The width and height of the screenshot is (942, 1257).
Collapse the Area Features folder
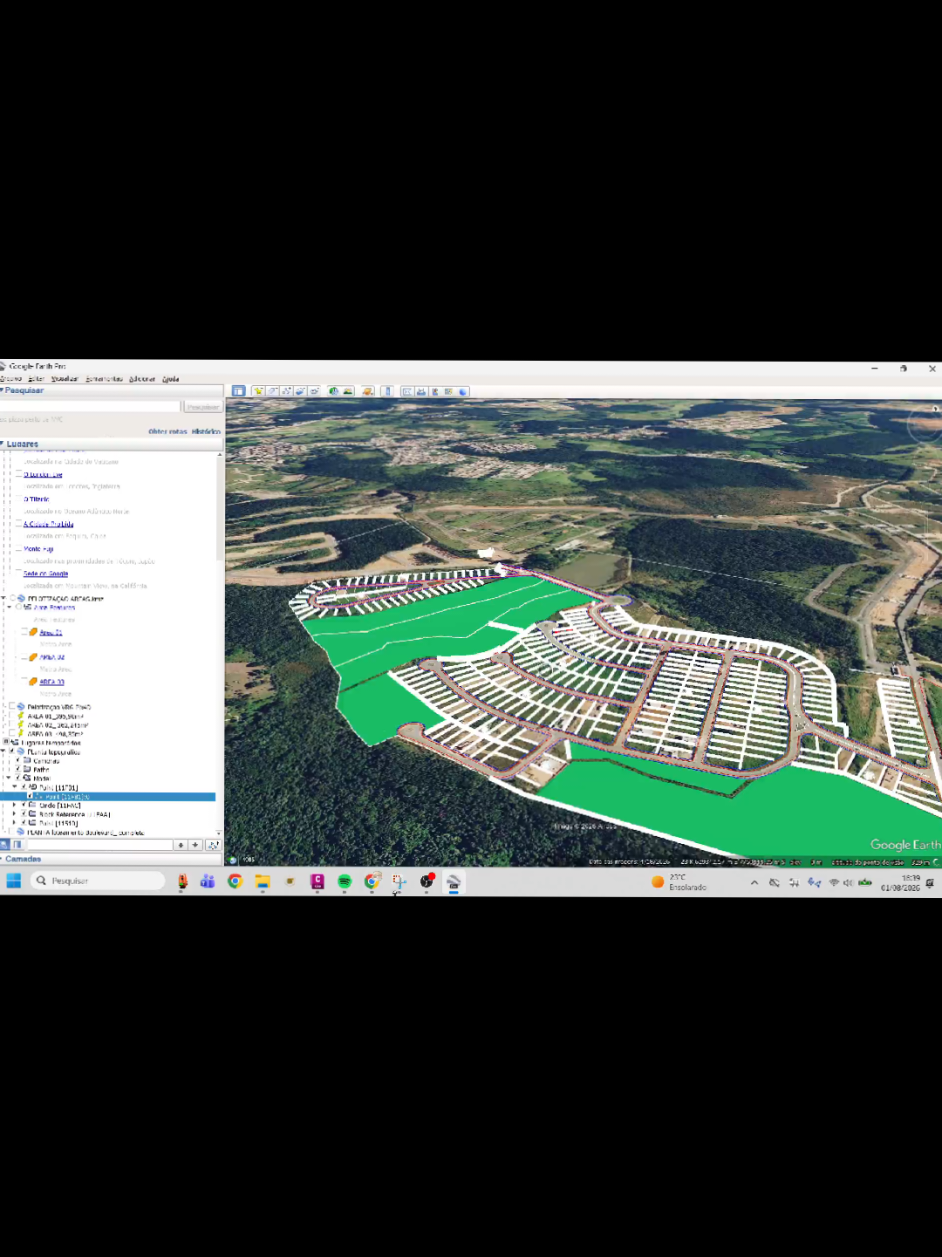[x=9, y=607]
